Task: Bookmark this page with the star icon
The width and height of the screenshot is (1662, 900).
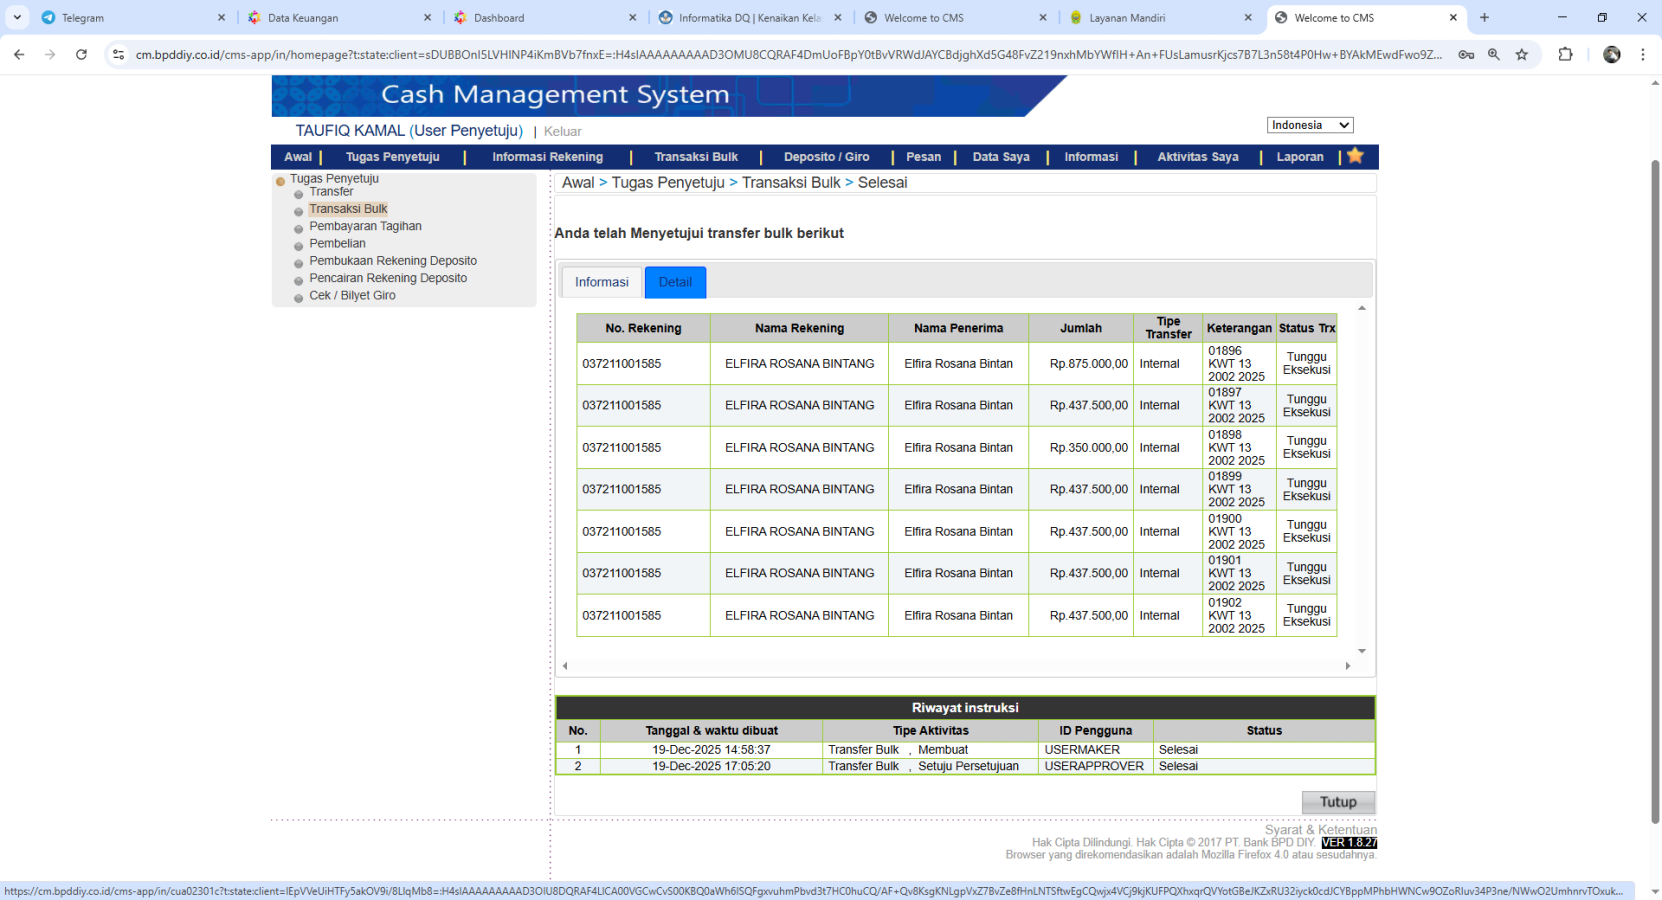Action: [1521, 55]
